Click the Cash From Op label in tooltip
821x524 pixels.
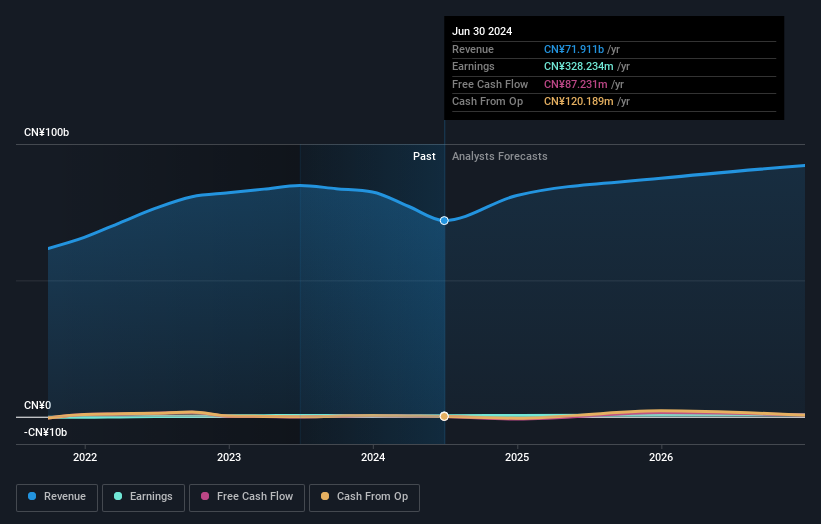[x=487, y=102]
